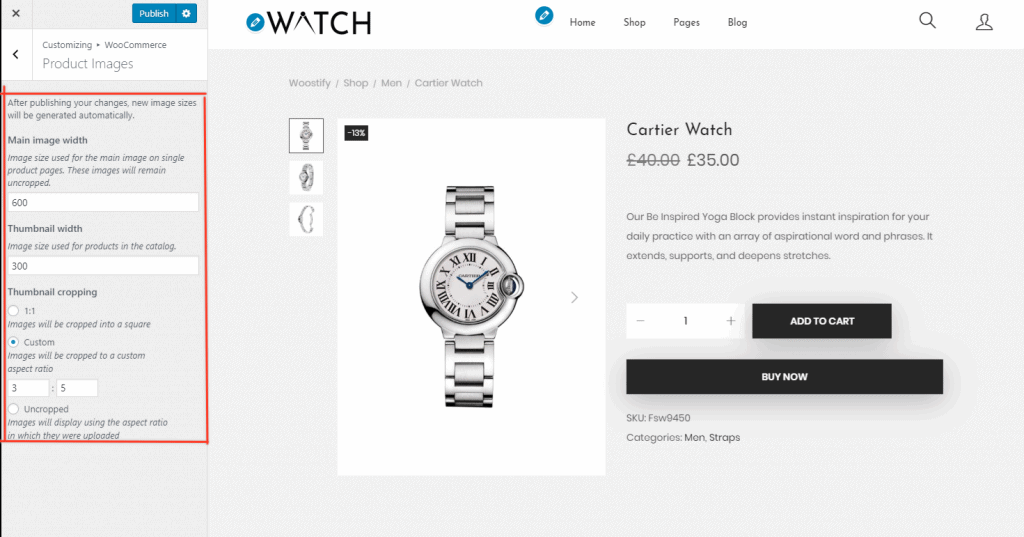Select the second watch thumbnail
Viewport: 1024px width, 537px height.
(x=306, y=177)
